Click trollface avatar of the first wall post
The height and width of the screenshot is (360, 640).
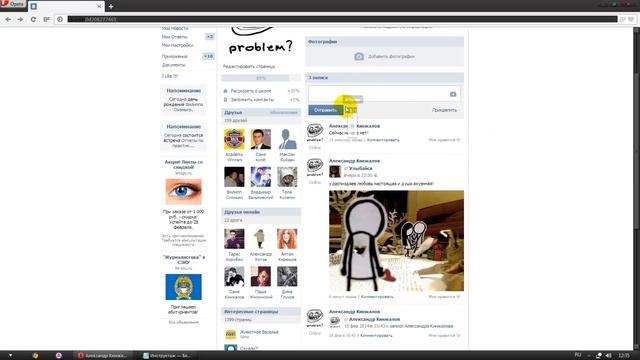point(315,133)
